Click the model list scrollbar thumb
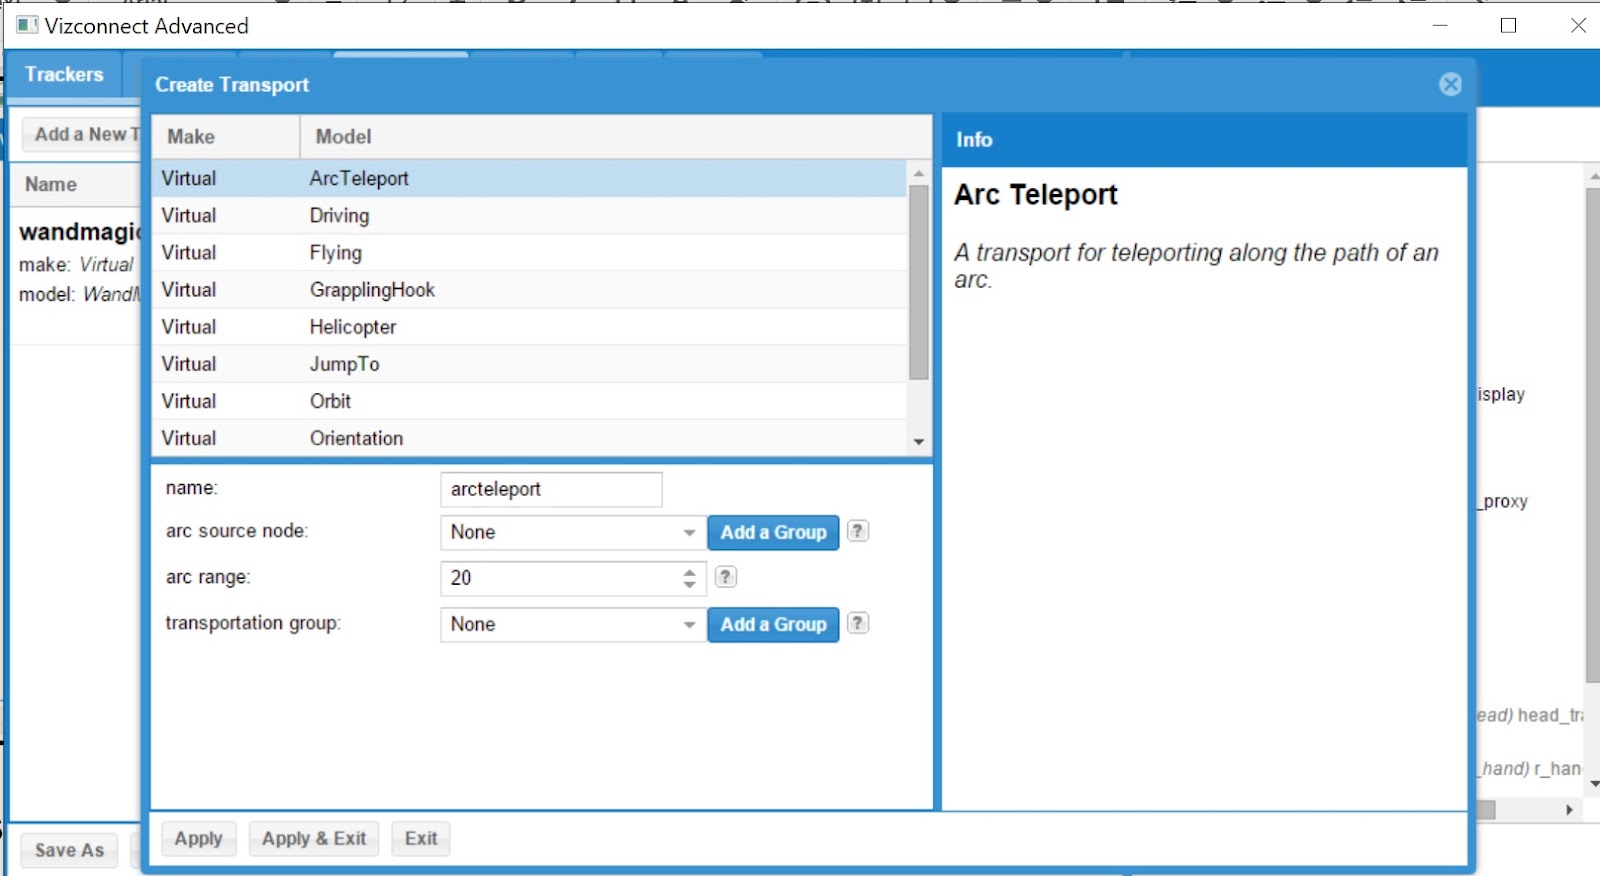 [918, 283]
